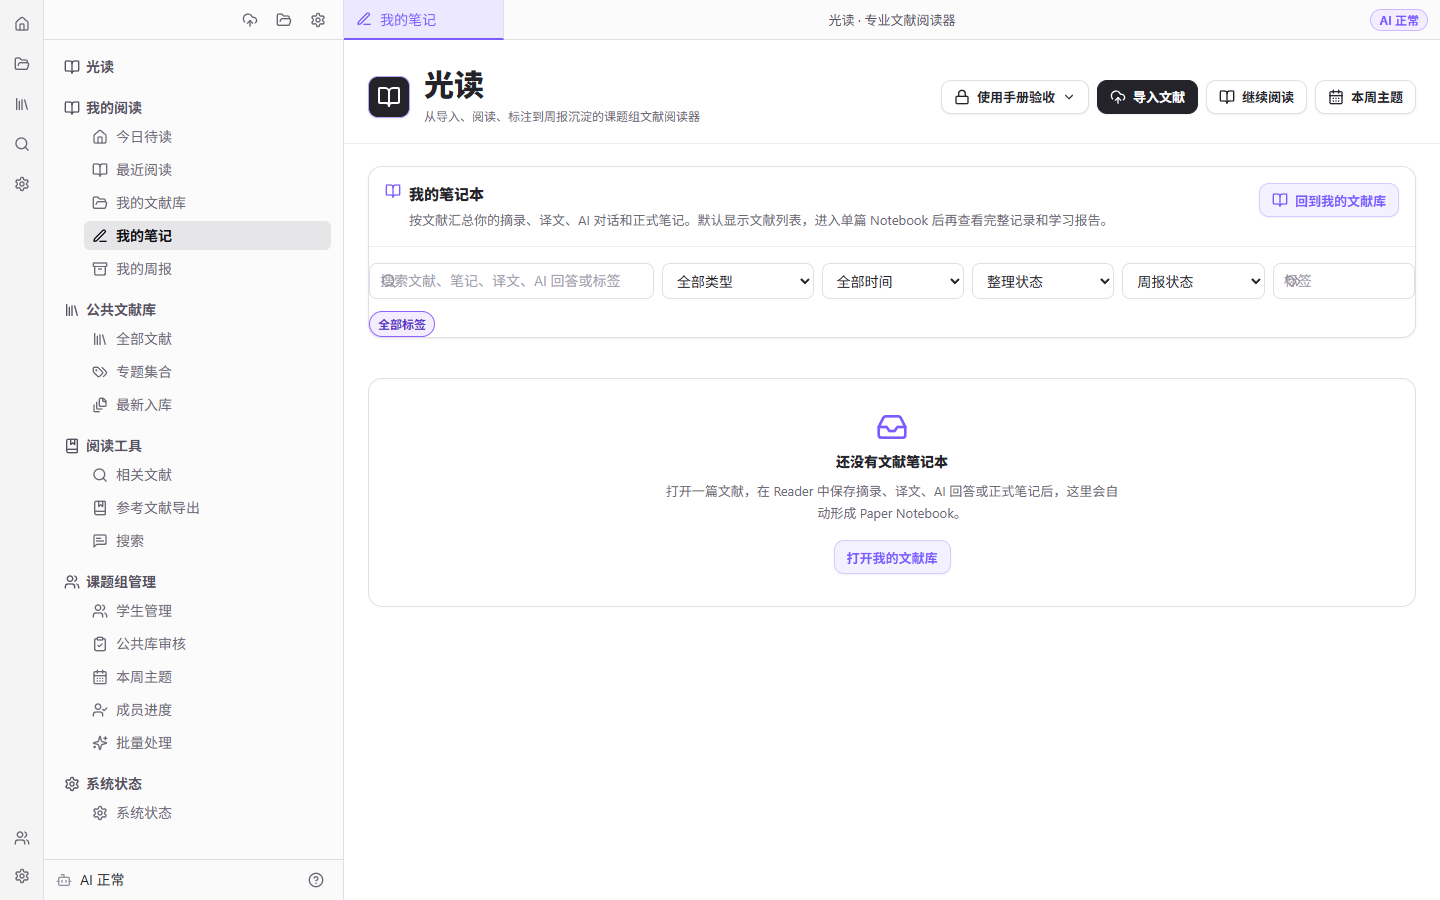
Task: Collapse the 公共文献库 section header
Action: click(111, 310)
